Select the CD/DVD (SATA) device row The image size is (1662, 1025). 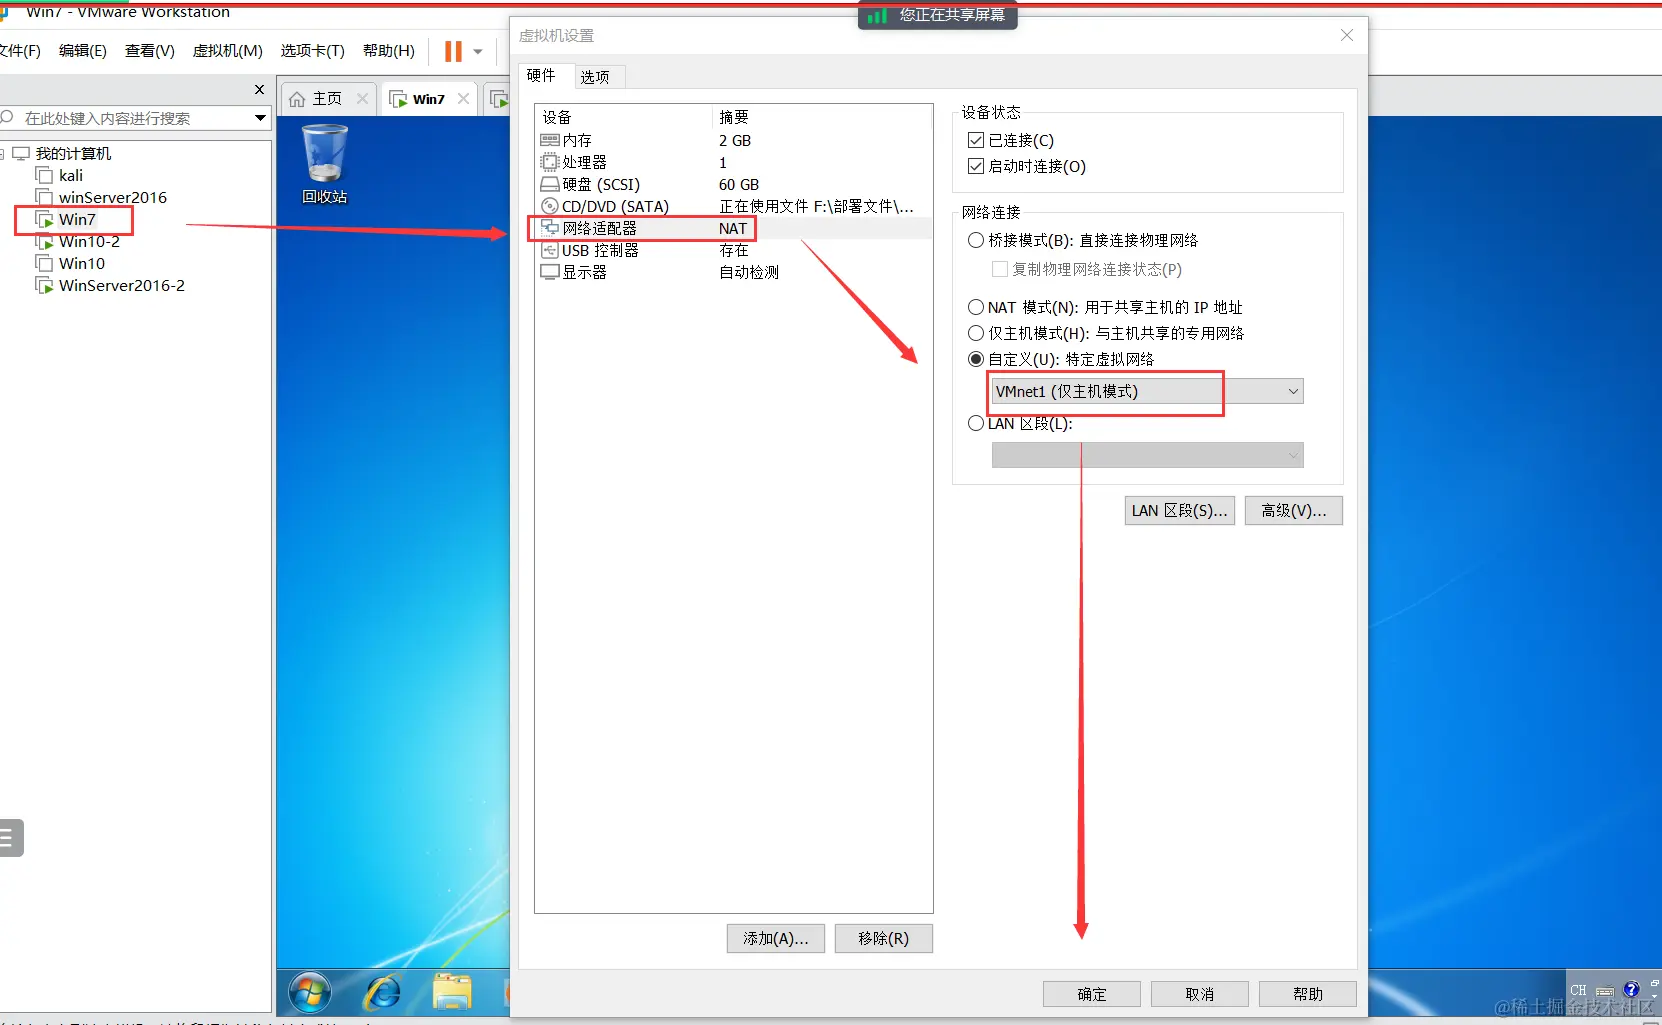734,206
